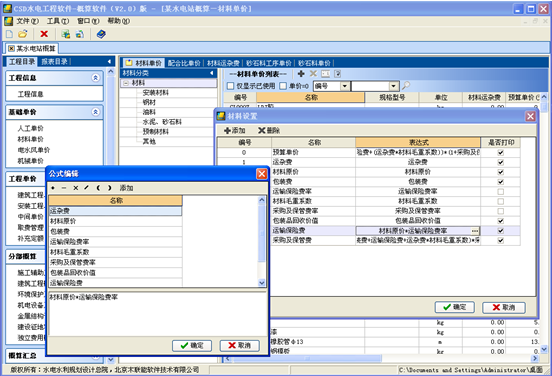The image size is (552, 376).
Task: Click 添加 in 公式编辑 toolbar
Action: 126,188
